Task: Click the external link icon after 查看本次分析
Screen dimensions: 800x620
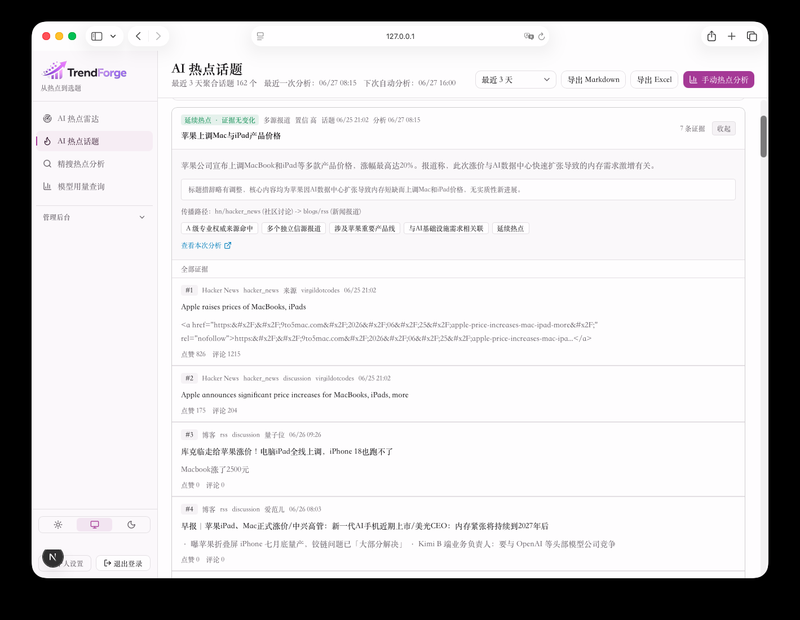Action: click(228, 245)
